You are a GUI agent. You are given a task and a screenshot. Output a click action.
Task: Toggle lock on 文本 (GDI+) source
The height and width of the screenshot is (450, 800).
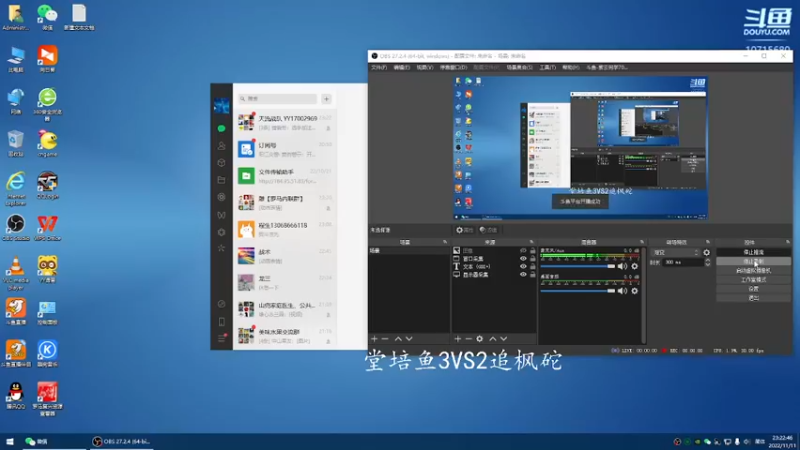coord(533,266)
